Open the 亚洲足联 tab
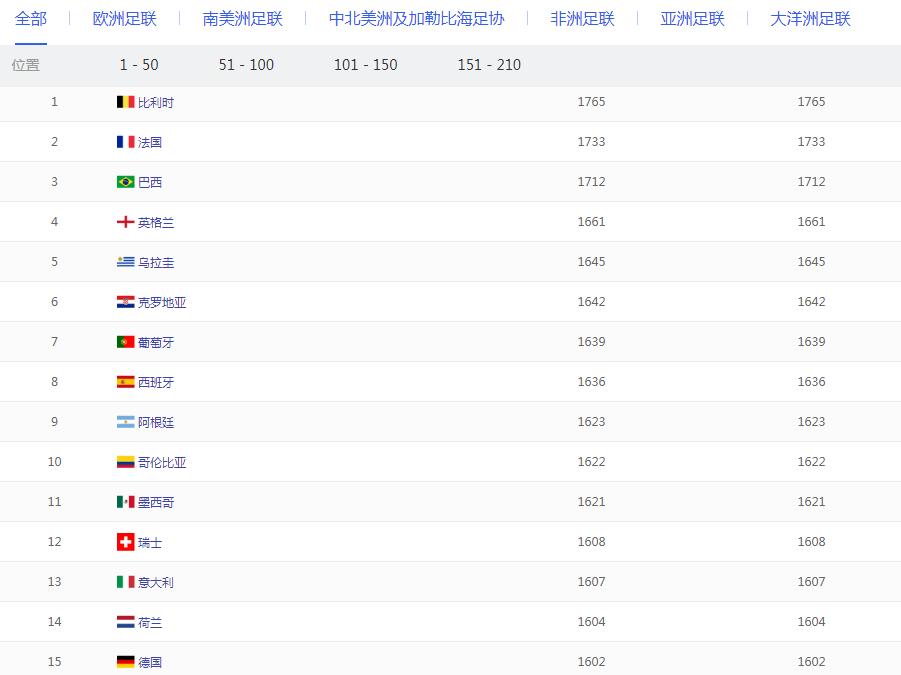The width and height of the screenshot is (901, 675). [692, 19]
